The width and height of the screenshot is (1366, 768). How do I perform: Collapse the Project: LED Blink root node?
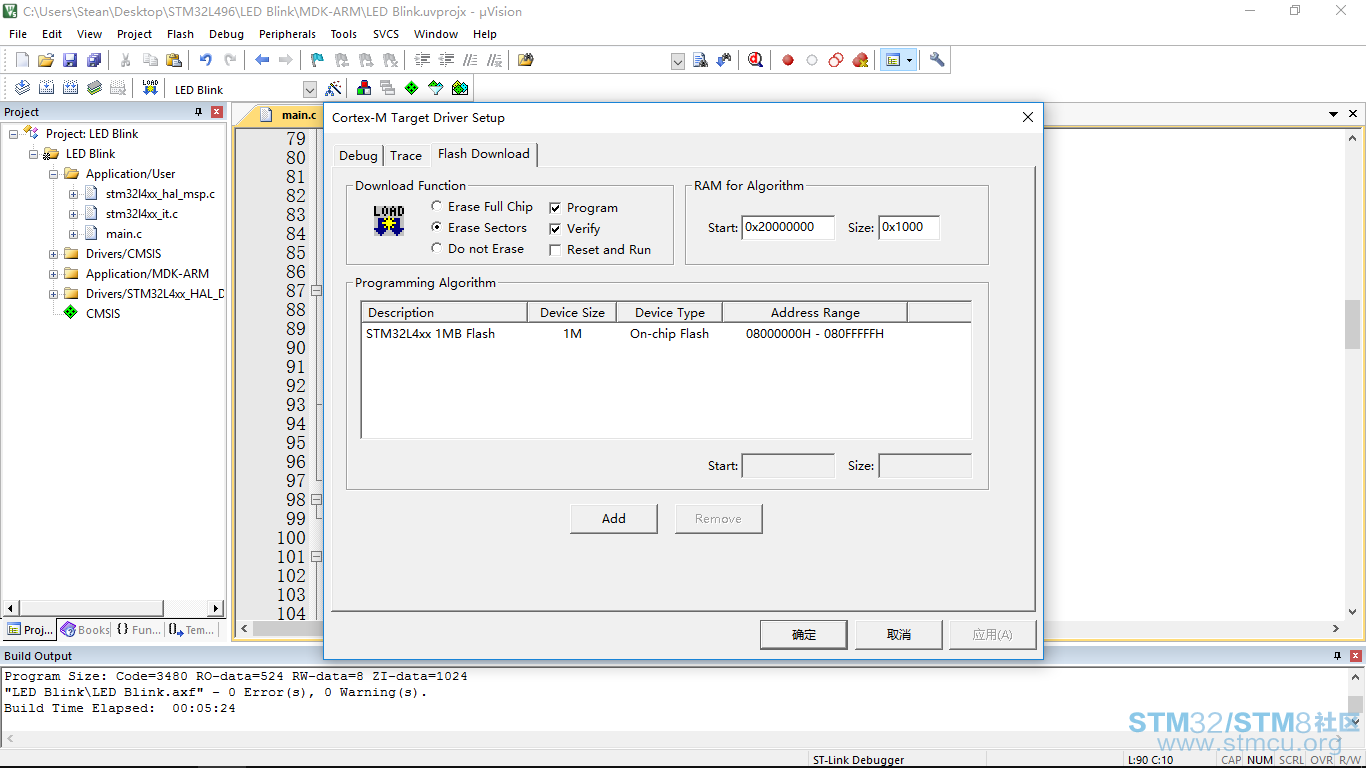tap(14, 134)
